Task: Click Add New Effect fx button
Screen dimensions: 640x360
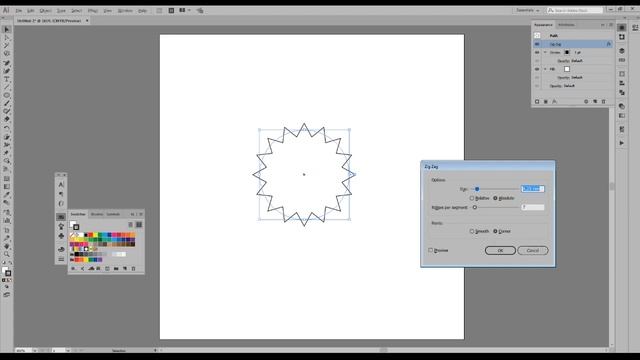Action: coord(554,102)
